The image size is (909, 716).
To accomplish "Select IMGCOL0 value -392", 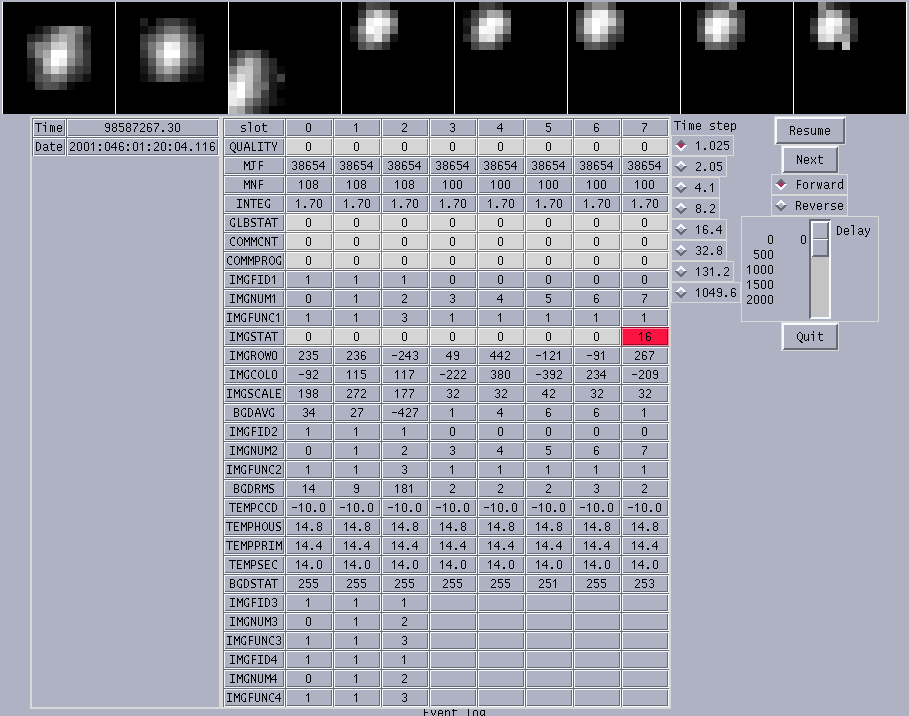I will (548, 375).
